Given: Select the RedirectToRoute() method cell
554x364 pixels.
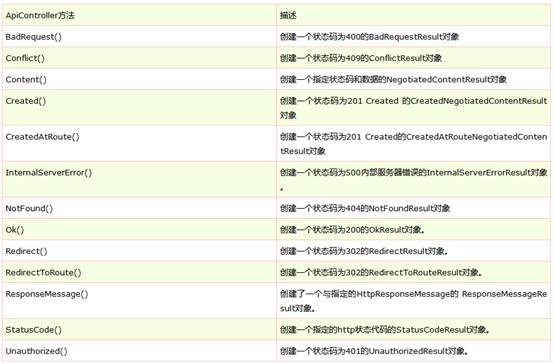Looking at the screenshot, I should pyautogui.click(x=140, y=272).
